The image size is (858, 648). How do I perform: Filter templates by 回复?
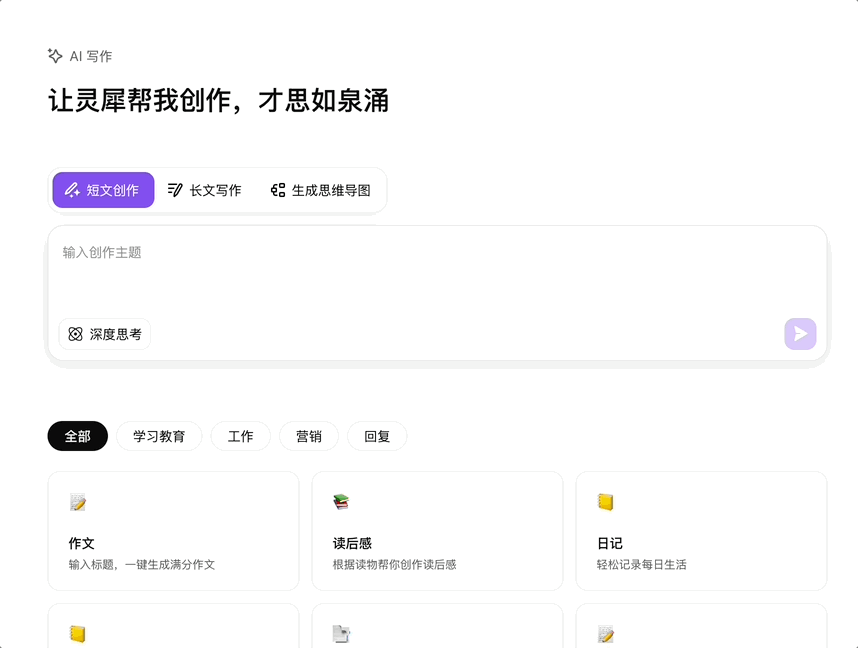pos(377,436)
